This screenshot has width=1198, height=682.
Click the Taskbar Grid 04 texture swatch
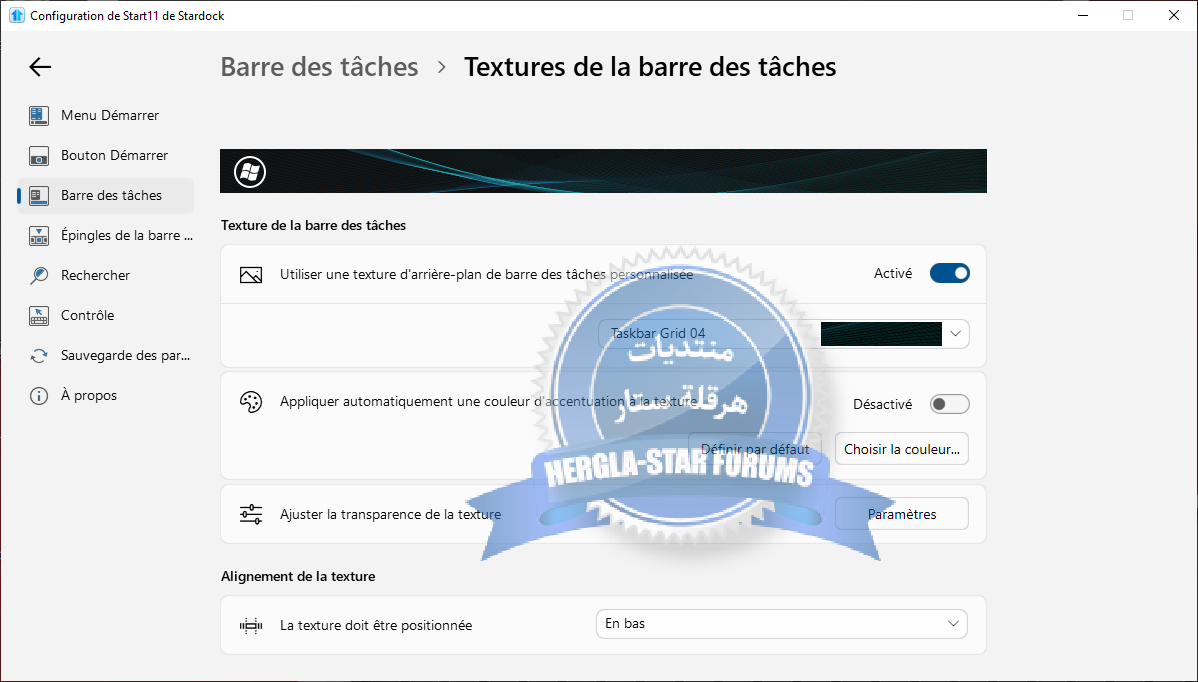(x=881, y=334)
